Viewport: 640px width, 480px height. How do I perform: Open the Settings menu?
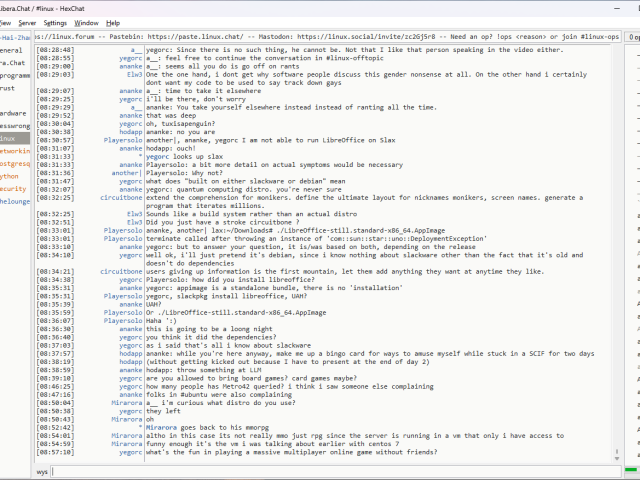(56, 22)
